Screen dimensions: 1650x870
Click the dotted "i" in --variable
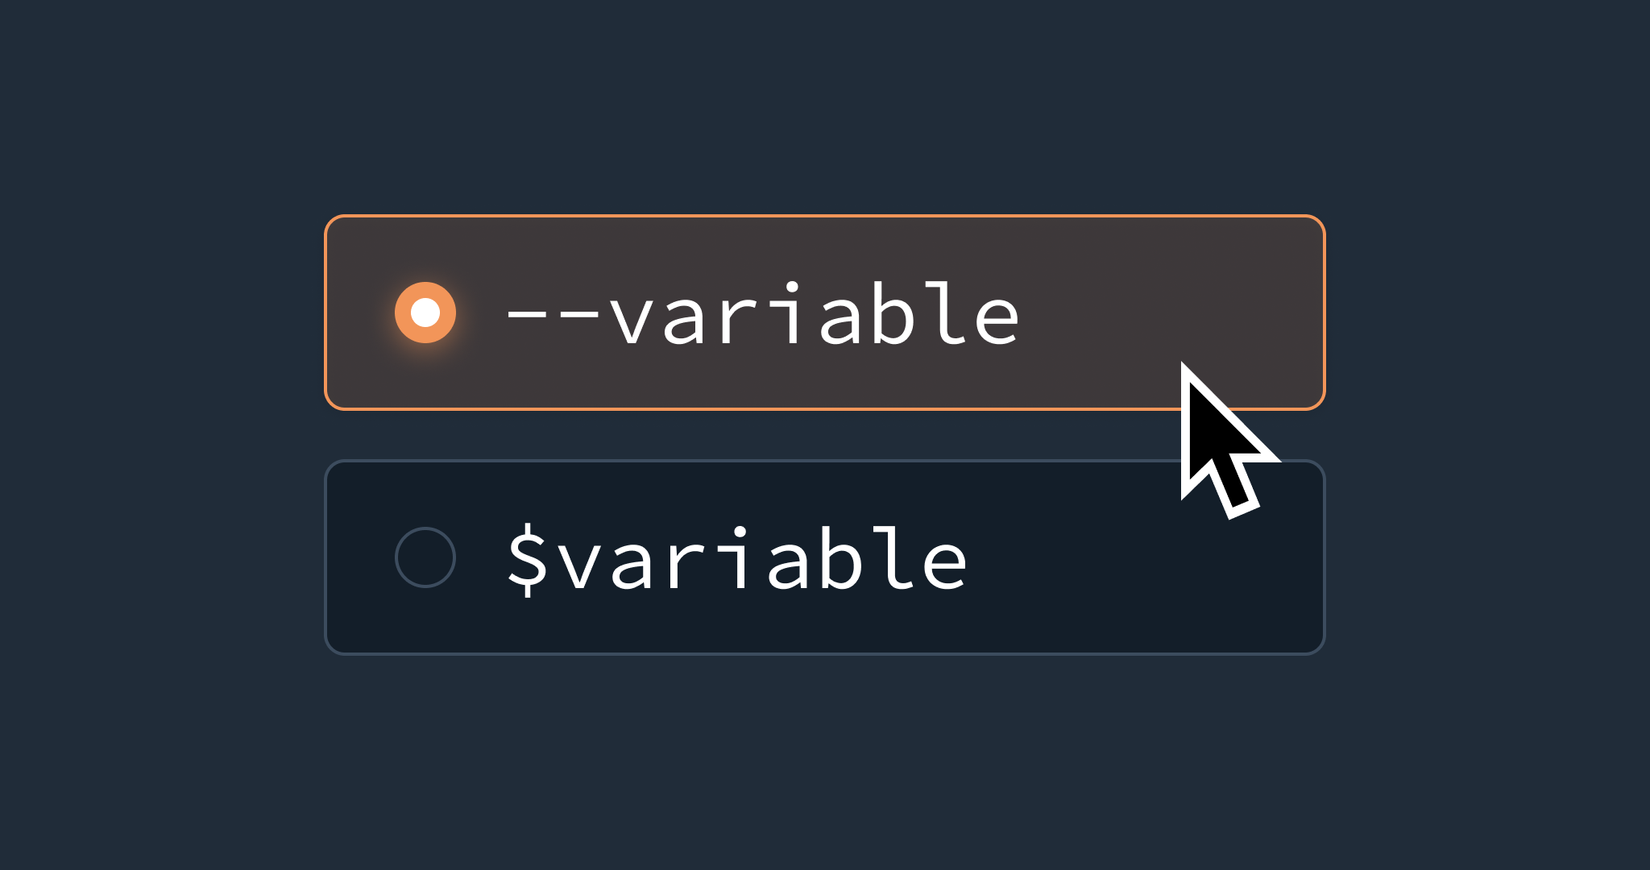788,315
